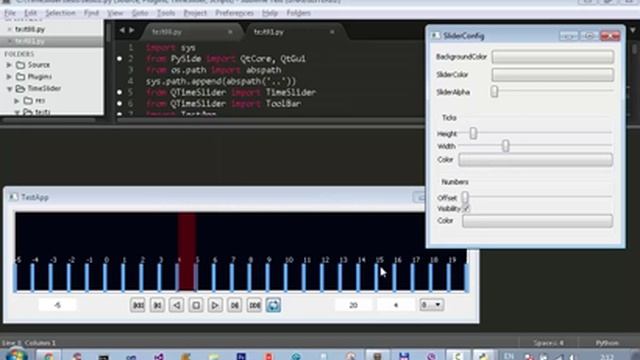Step to previous frame in TestApp
The width and height of the screenshot is (640, 360).
(x=157, y=305)
